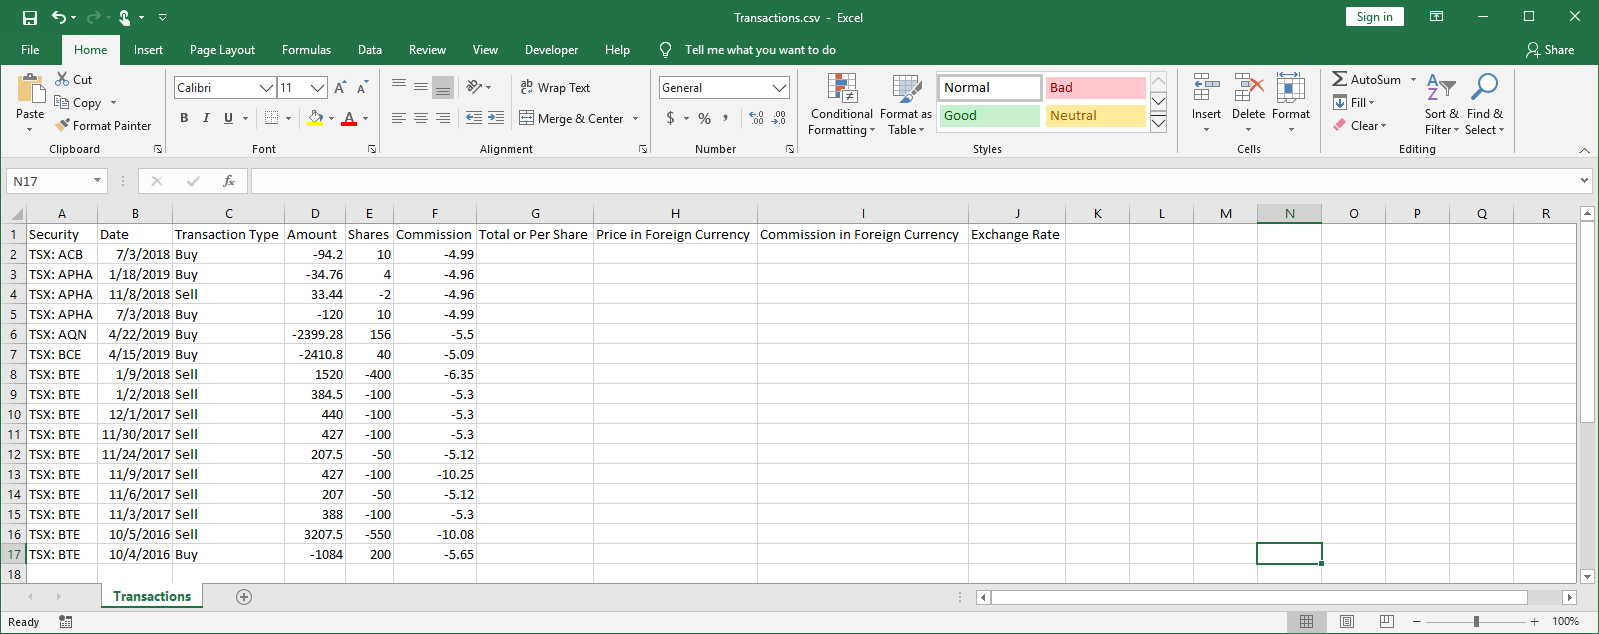Viewport: 1599px width, 634px height.
Task: Click the Sign in button
Action: (x=1374, y=17)
